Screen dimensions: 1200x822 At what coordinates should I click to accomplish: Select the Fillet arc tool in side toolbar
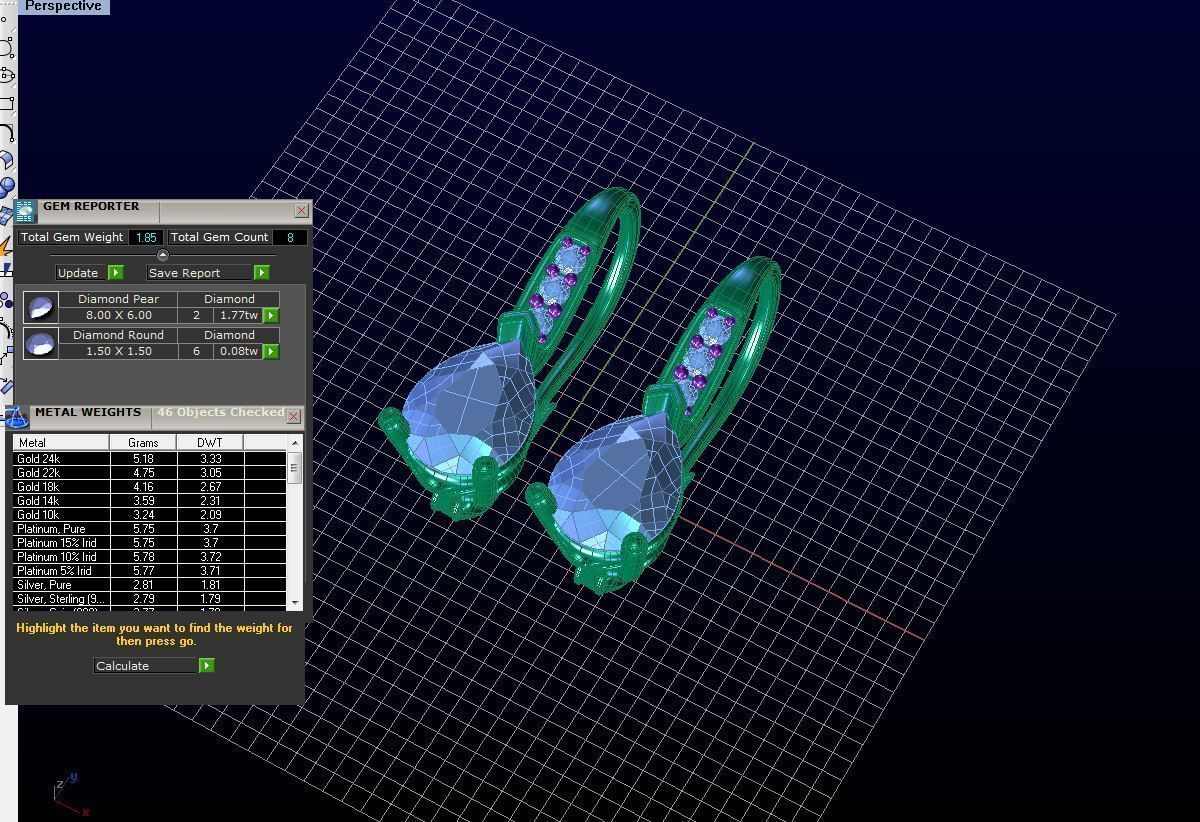(6, 132)
